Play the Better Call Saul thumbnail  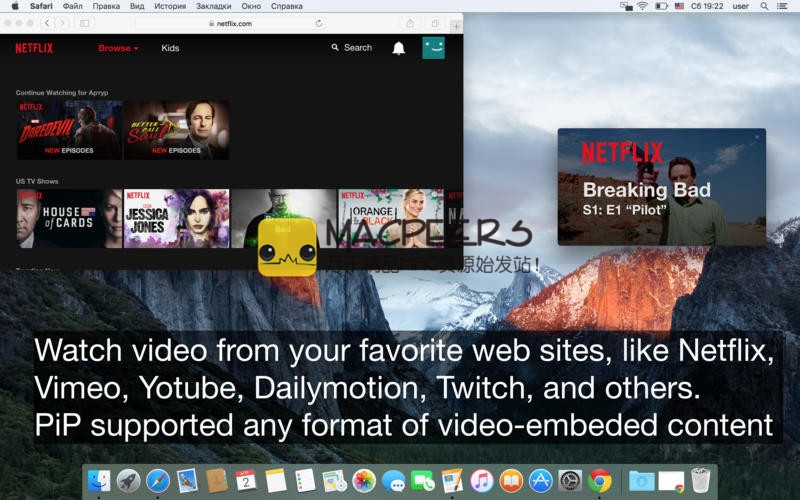pyautogui.click(x=177, y=130)
